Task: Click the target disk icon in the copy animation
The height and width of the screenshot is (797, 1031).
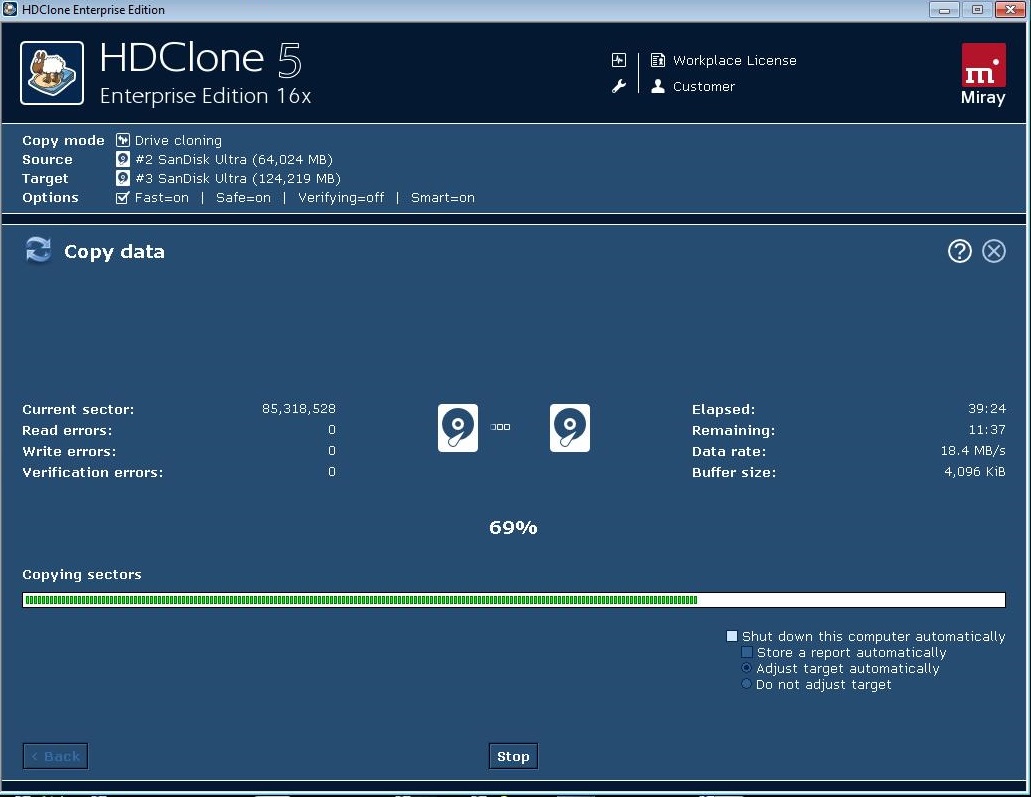Action: point(569,428)
